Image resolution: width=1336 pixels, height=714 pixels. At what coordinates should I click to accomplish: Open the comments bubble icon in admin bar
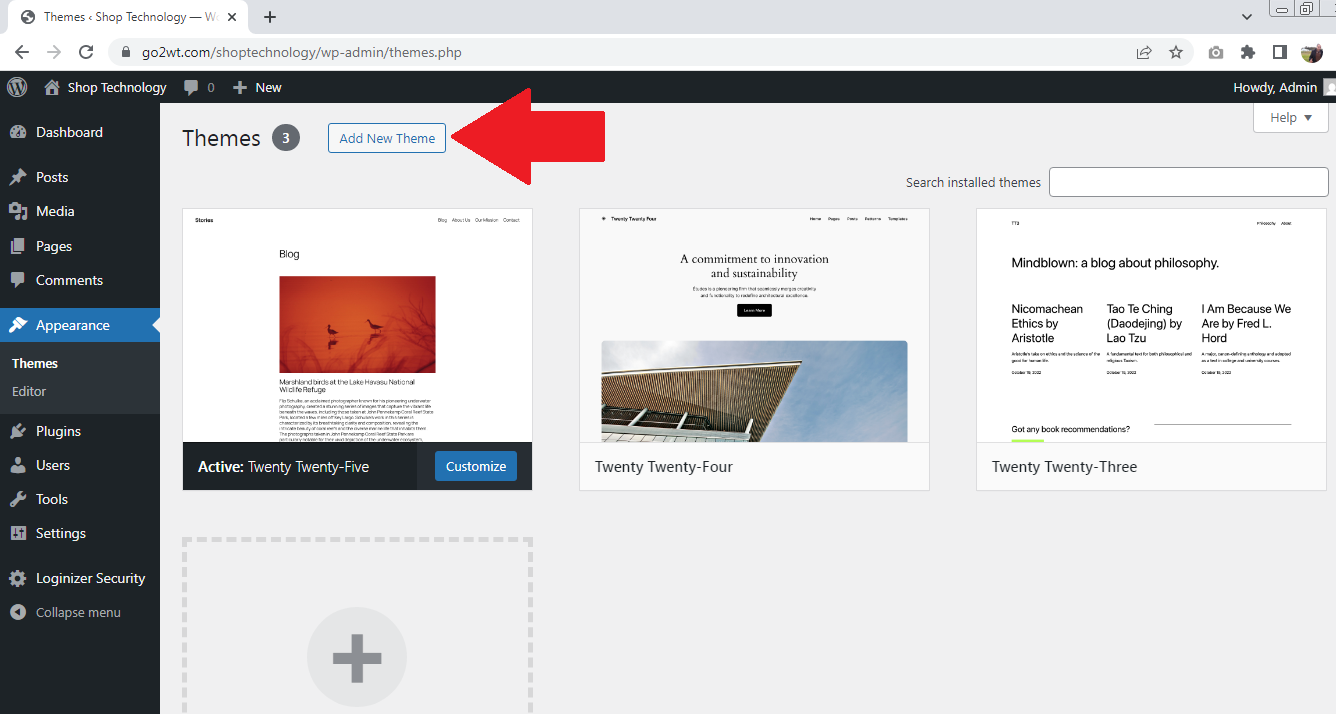point(191,87)
